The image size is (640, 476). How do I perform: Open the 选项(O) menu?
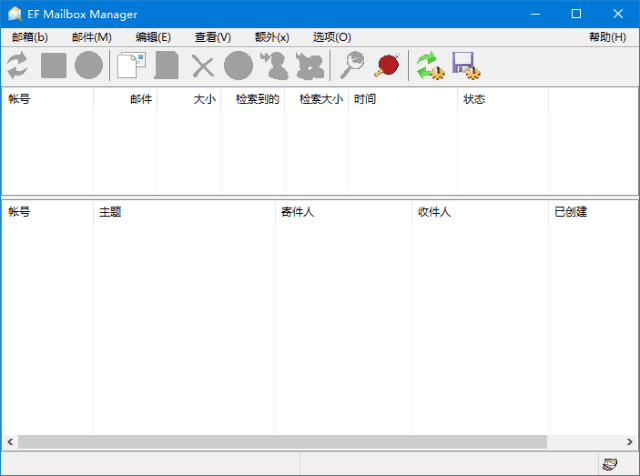tap(332, 37)
